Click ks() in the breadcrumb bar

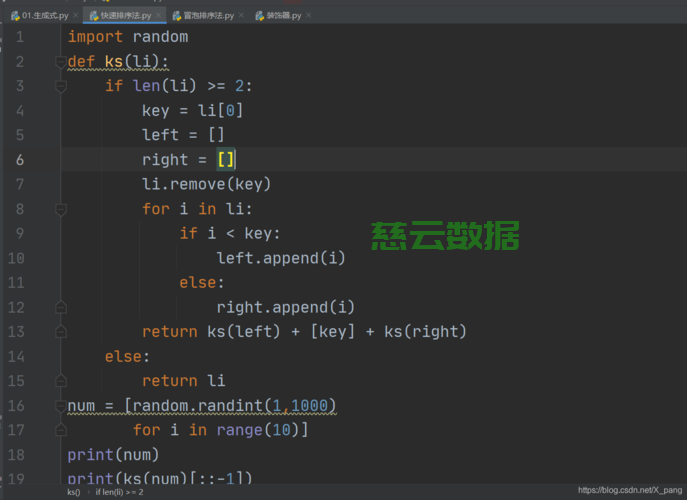click(74, 492)
